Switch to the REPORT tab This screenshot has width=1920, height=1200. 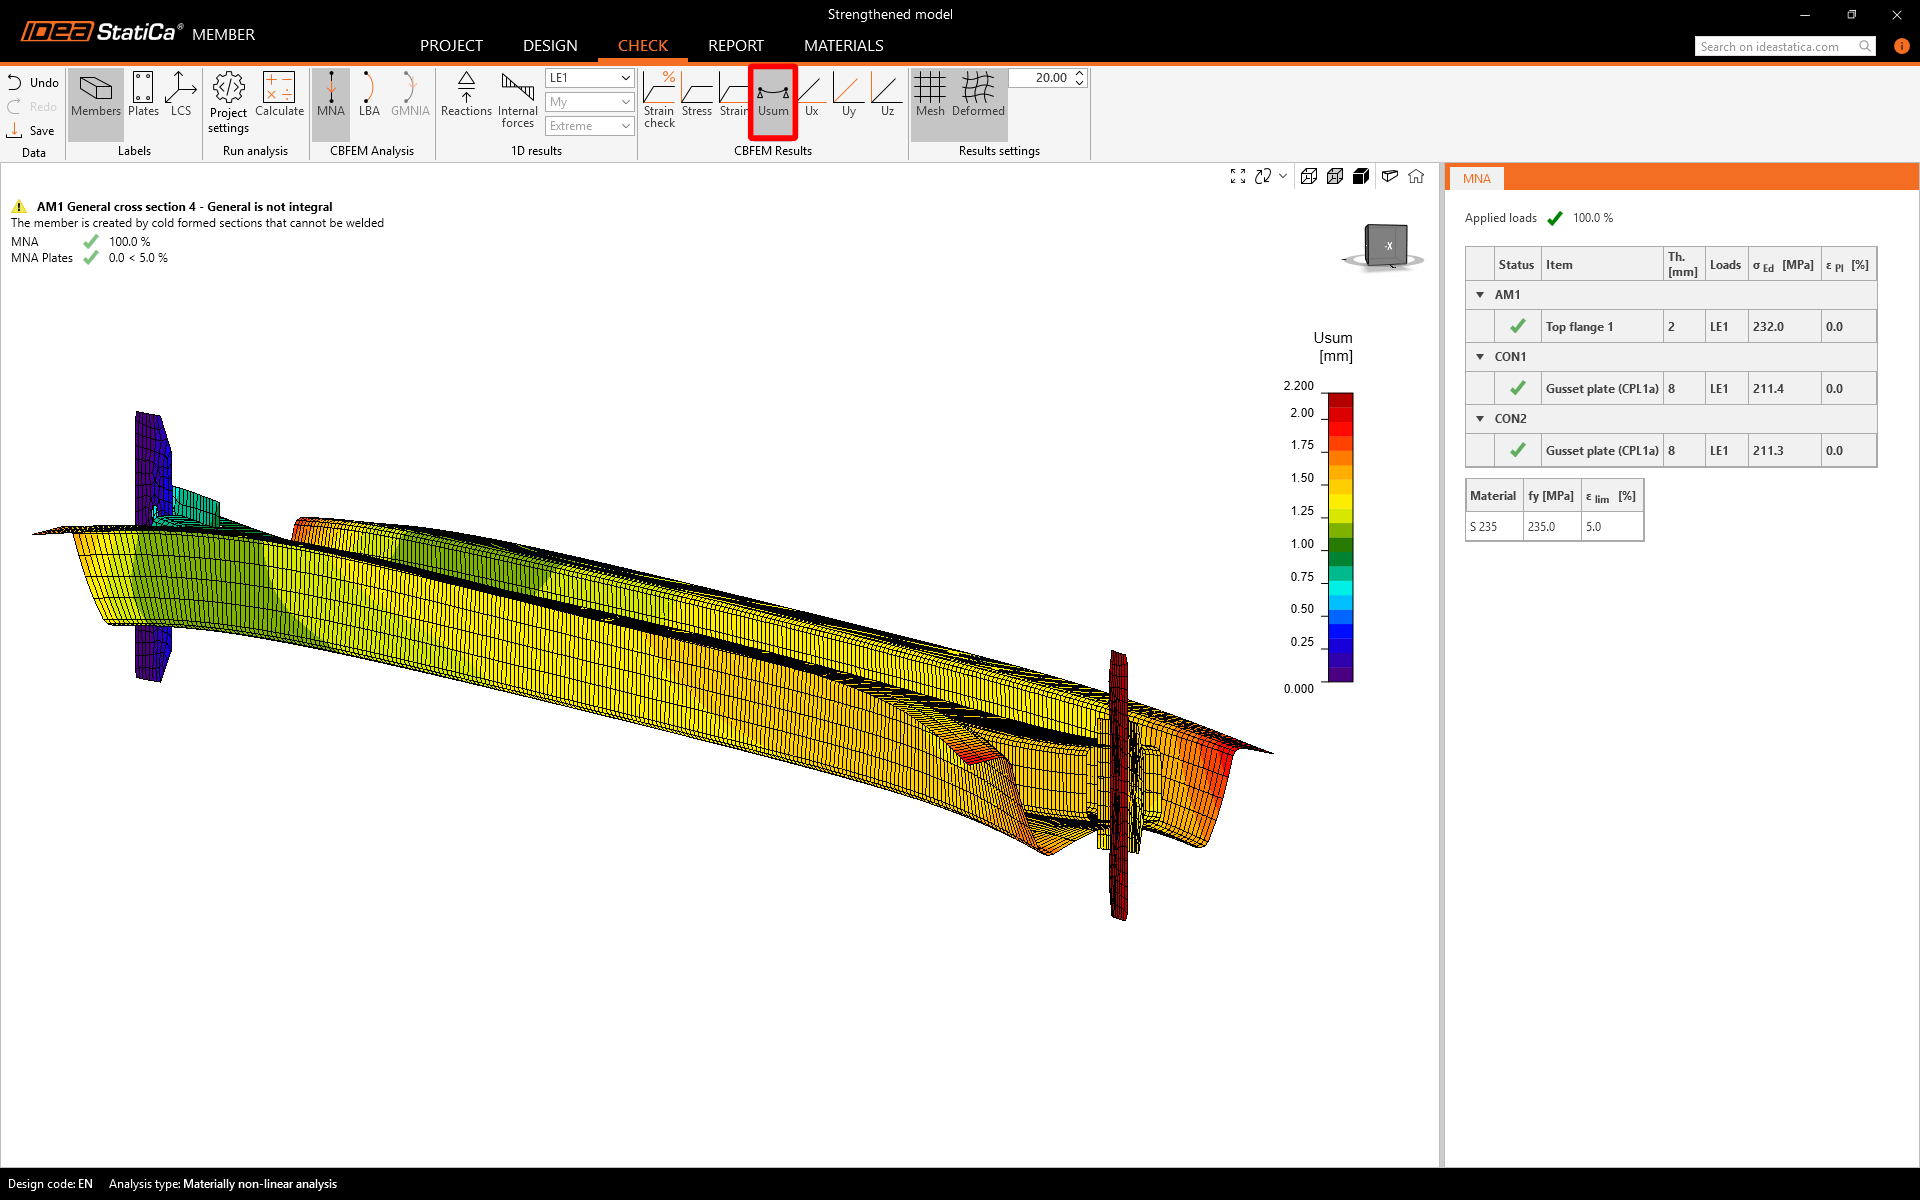pos(735,46)
